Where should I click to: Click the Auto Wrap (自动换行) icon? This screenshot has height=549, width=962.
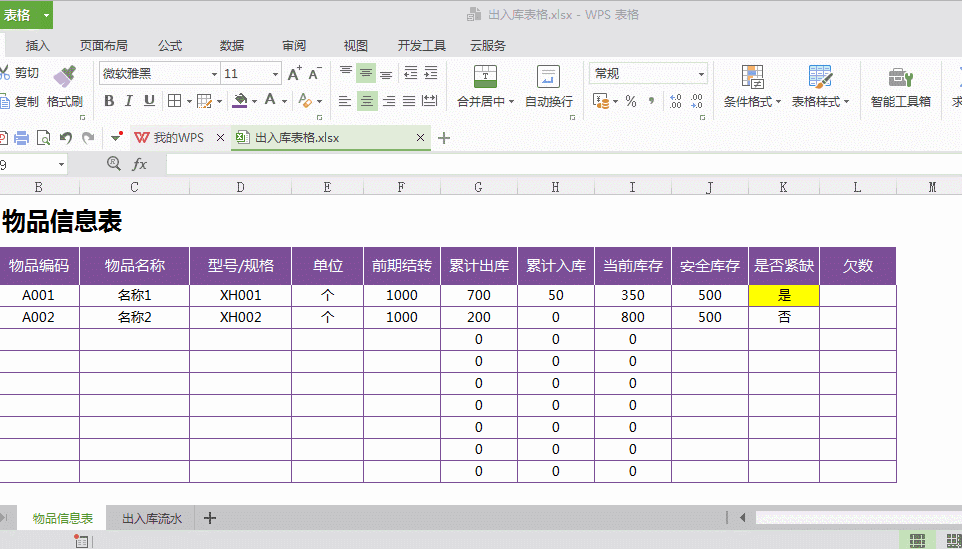pos(548,77)
